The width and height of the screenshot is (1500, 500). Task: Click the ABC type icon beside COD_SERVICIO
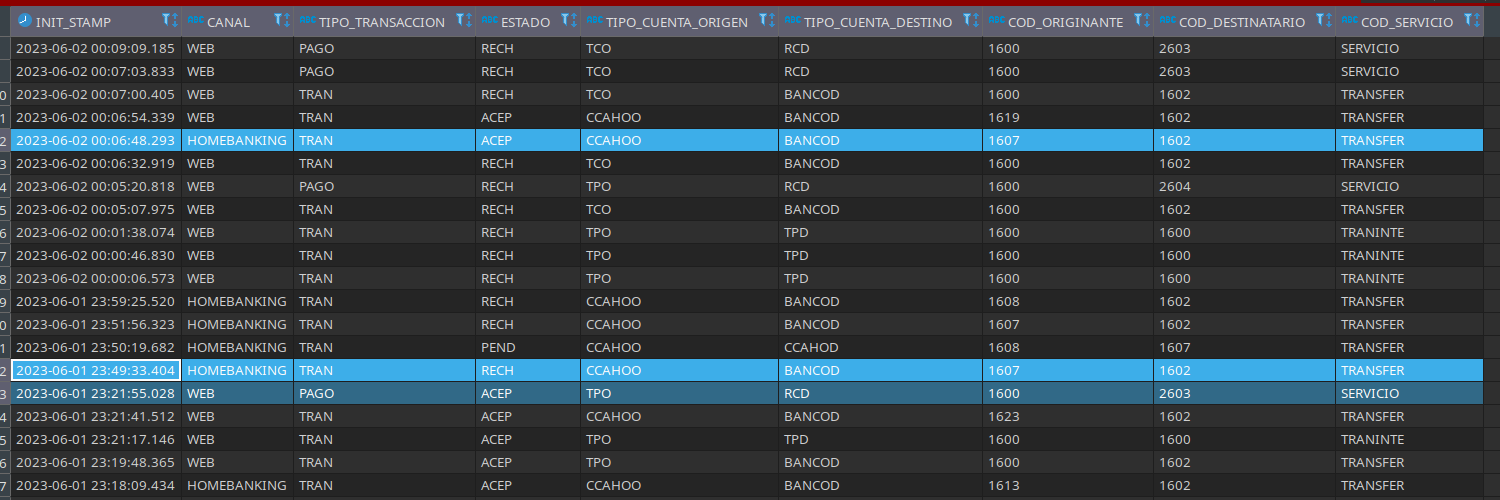1349,21
